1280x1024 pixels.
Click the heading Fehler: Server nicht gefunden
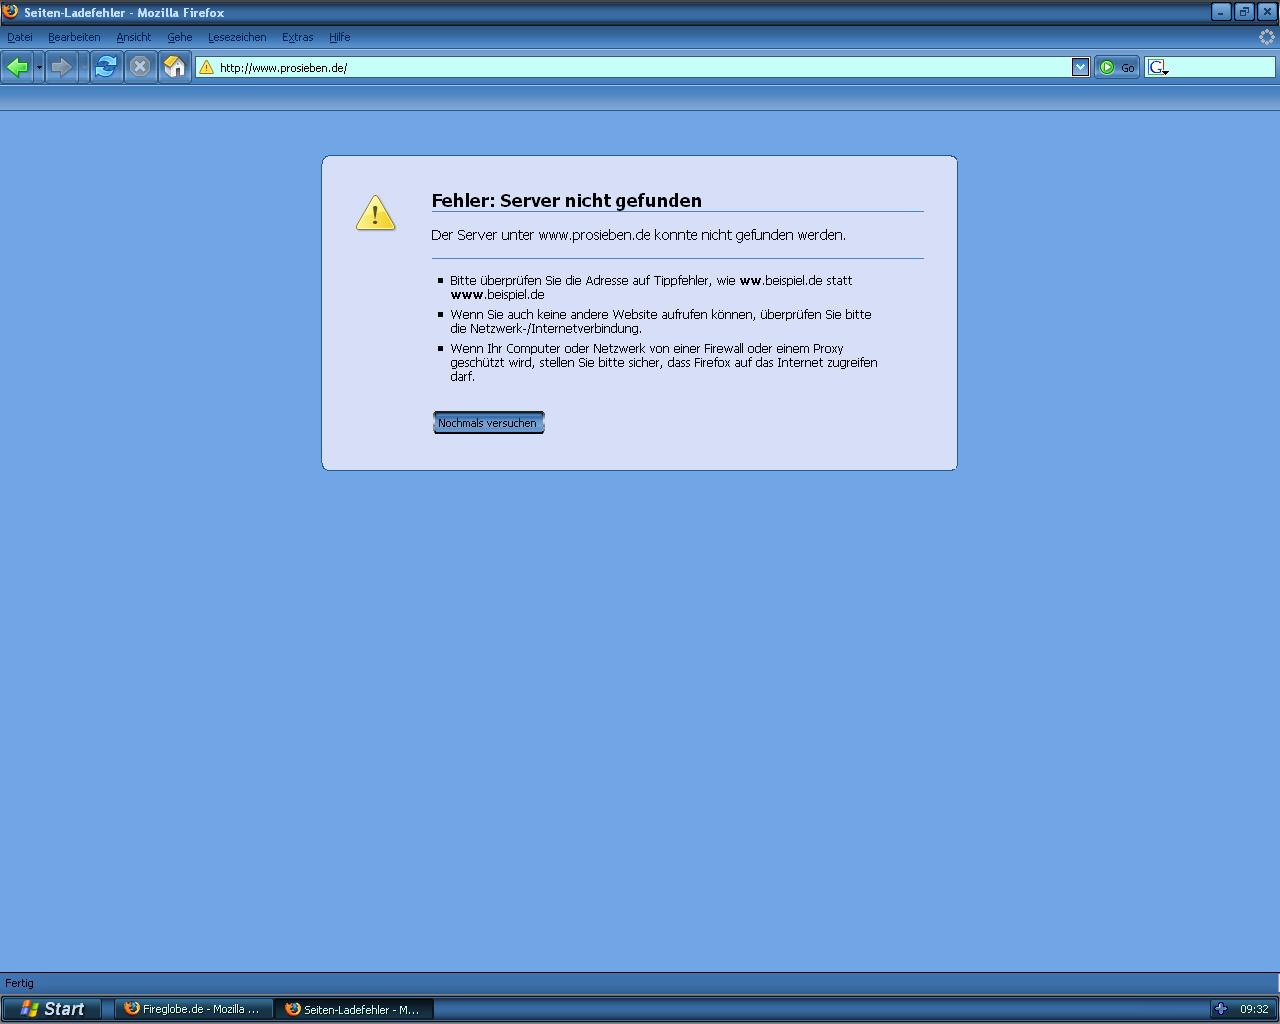pyautogui.click(x=566, y=200)
